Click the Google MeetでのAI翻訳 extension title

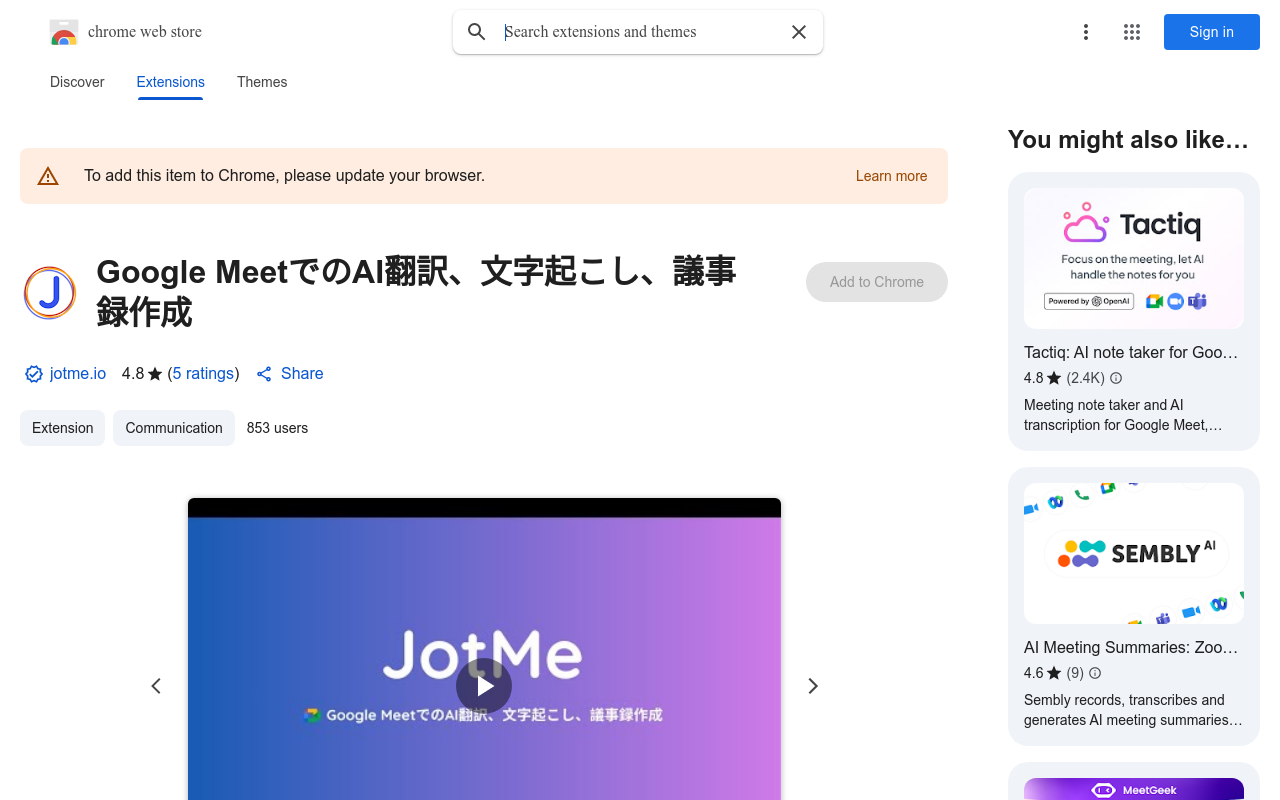click(416, 292)
